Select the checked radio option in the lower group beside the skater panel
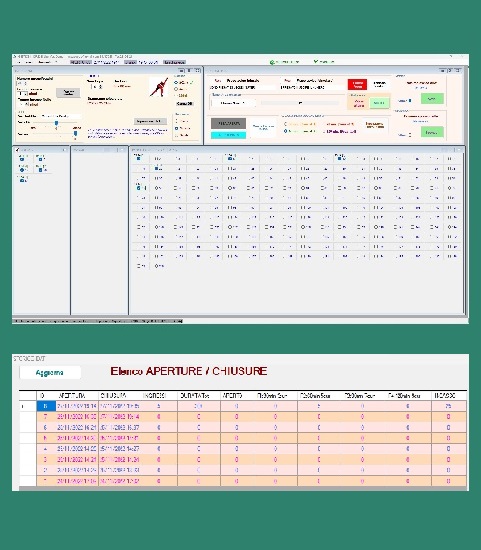Viewport: 481px width, 550px height. point(176,128)
